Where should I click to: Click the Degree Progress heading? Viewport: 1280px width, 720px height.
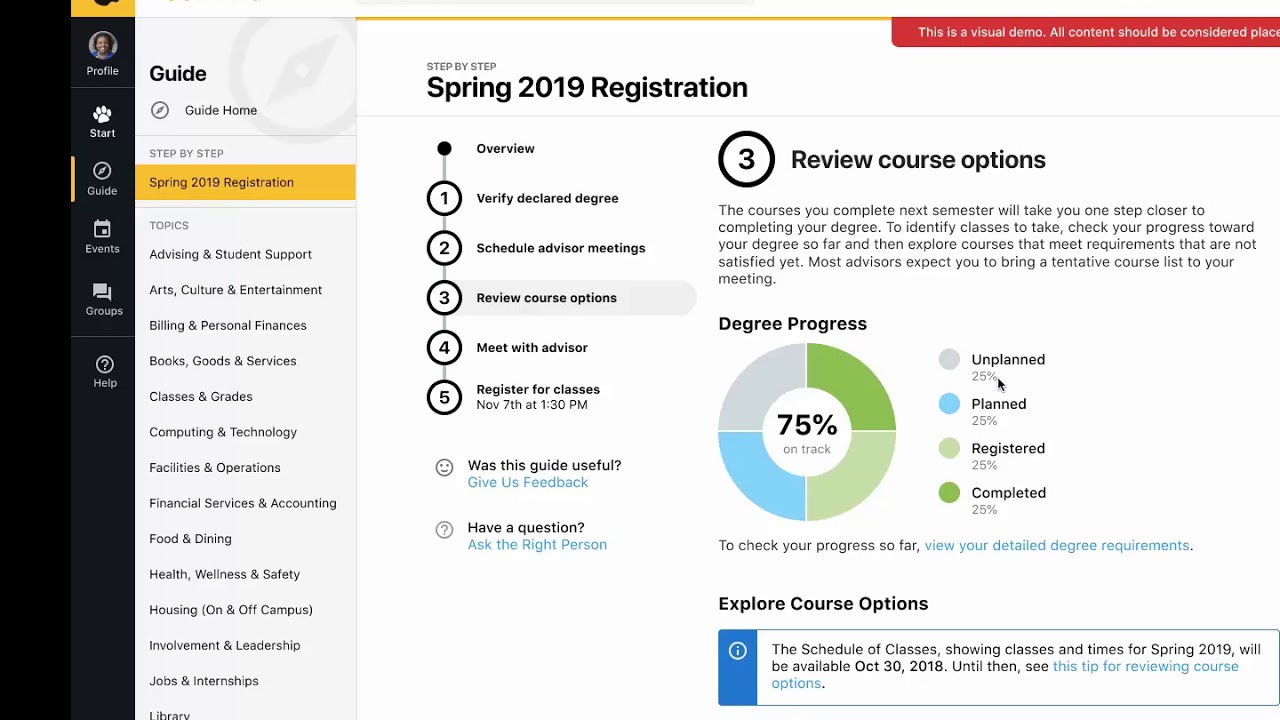pyautogui.click(x=792, y=324)
